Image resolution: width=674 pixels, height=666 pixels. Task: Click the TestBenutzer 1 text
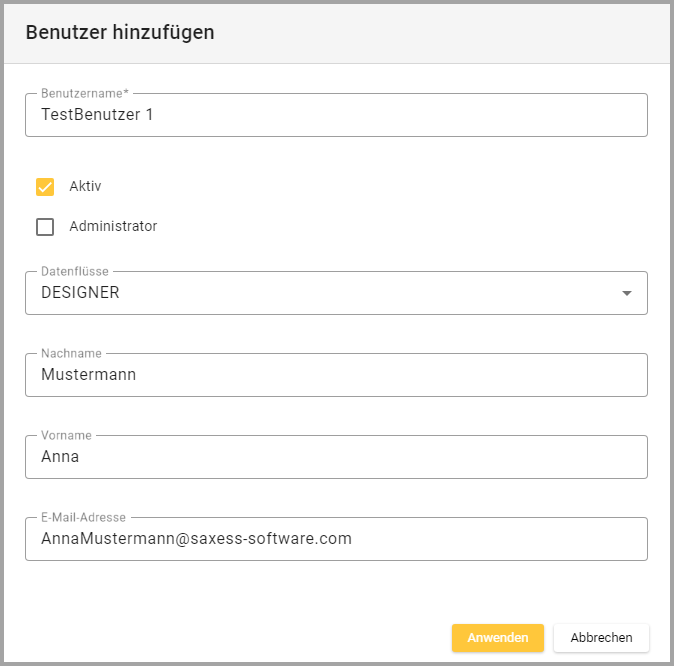[97, 115]
